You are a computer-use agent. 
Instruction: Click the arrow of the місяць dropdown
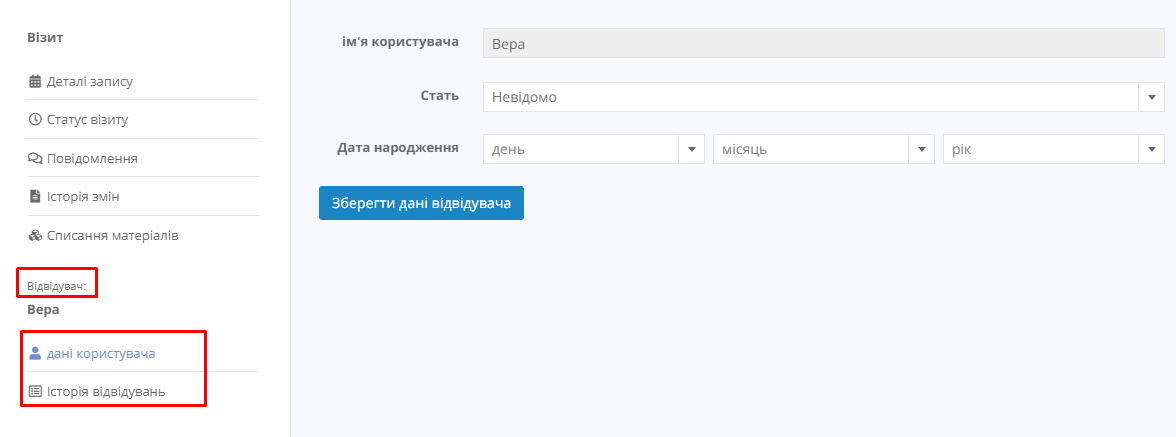pyautogui.click(x=921, y=149)
